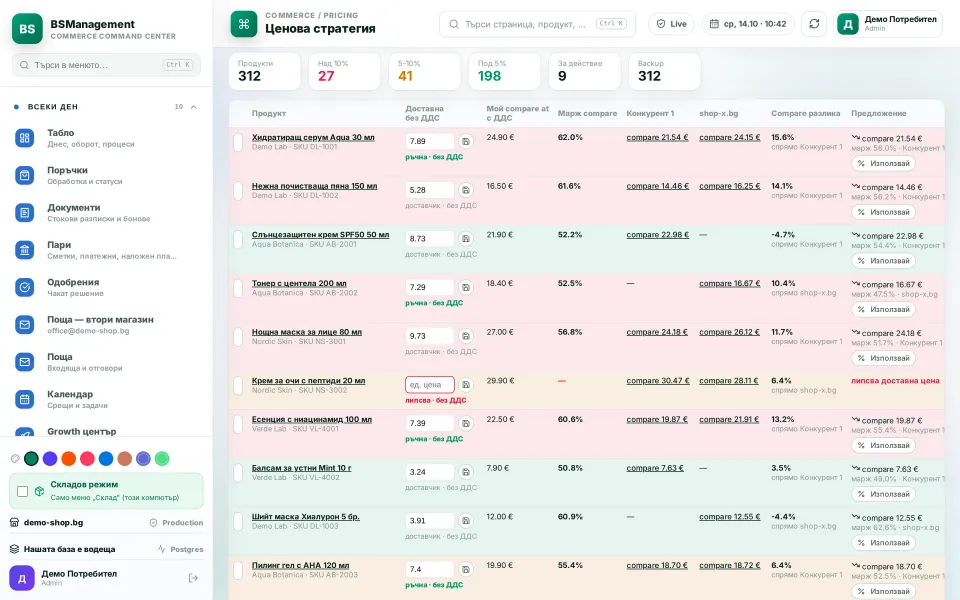Click the pricing command icon by Ценова стратегия
960x600 pixels.
tap(244, 24)
